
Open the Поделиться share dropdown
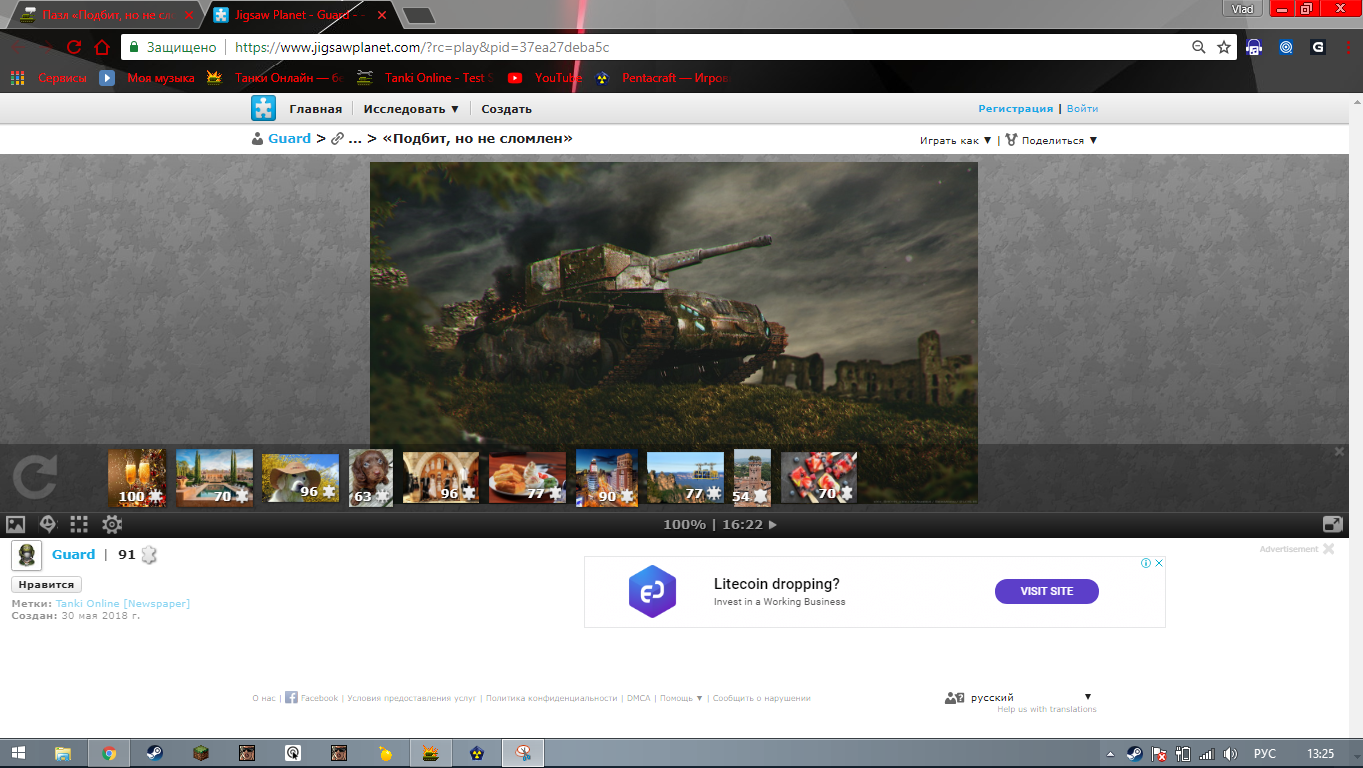pos(1052,141)
